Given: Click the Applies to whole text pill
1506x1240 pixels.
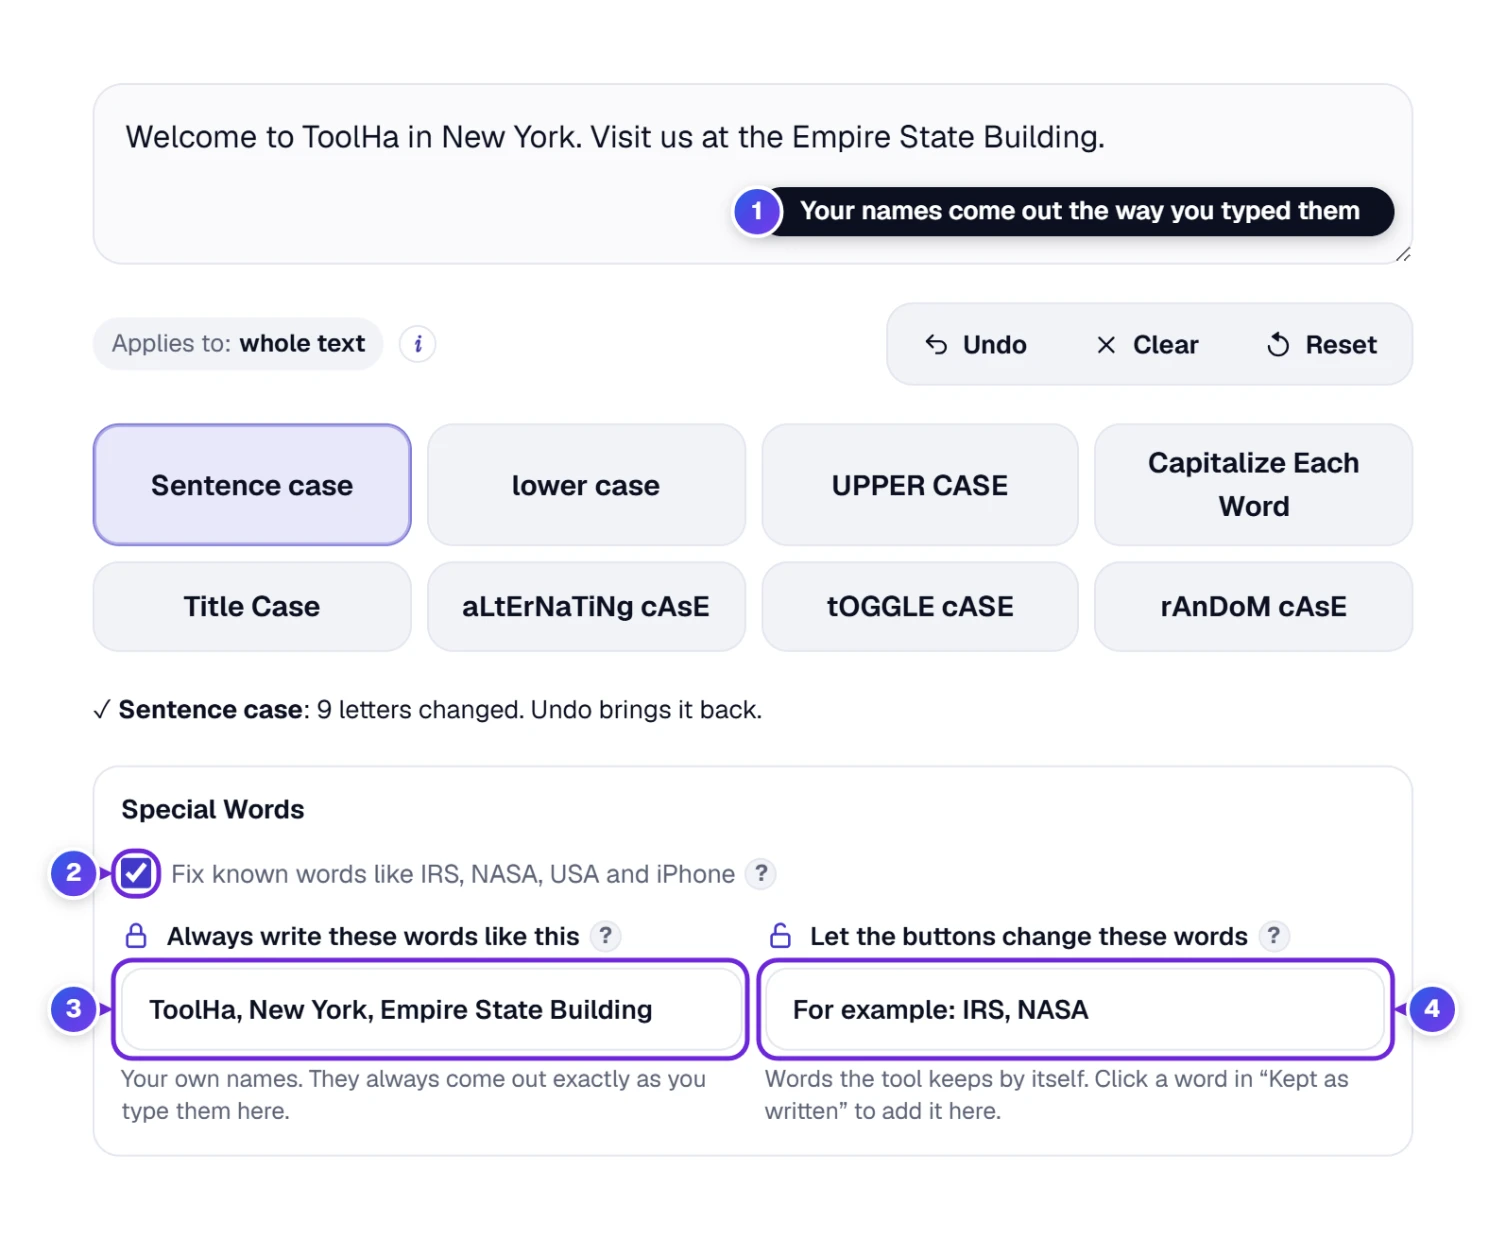Looking at the screenshot, I should [238, 344].
